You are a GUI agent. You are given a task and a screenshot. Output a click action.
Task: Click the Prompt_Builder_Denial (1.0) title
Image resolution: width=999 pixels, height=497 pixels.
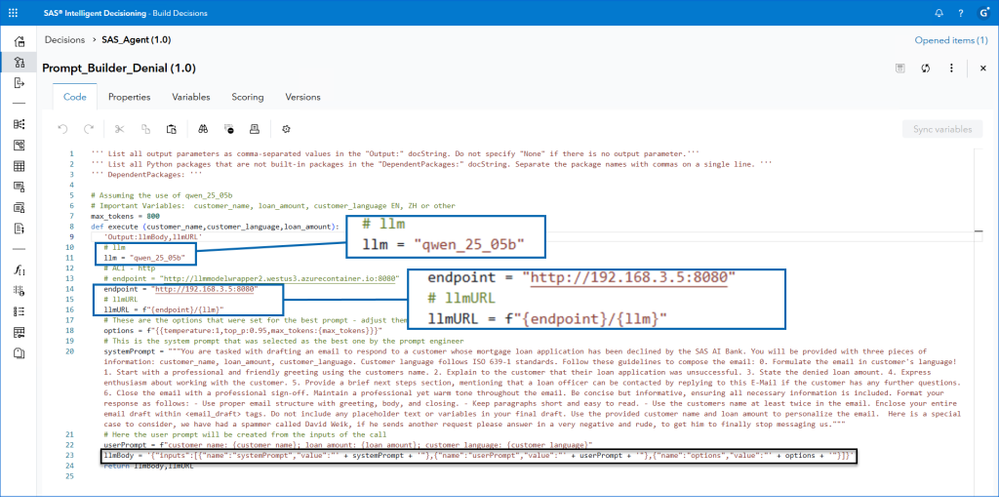click(x=119, y=68)
